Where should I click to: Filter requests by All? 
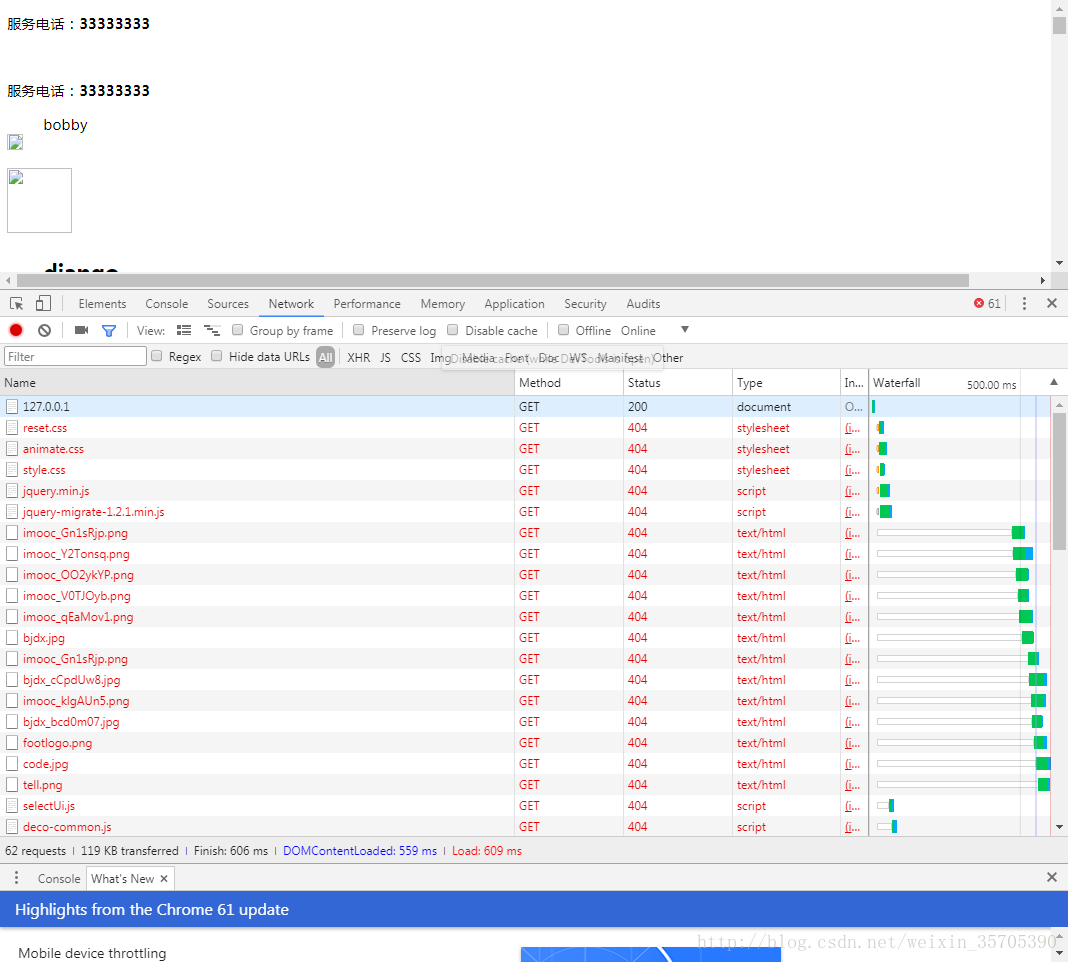[x=326, y=357]
